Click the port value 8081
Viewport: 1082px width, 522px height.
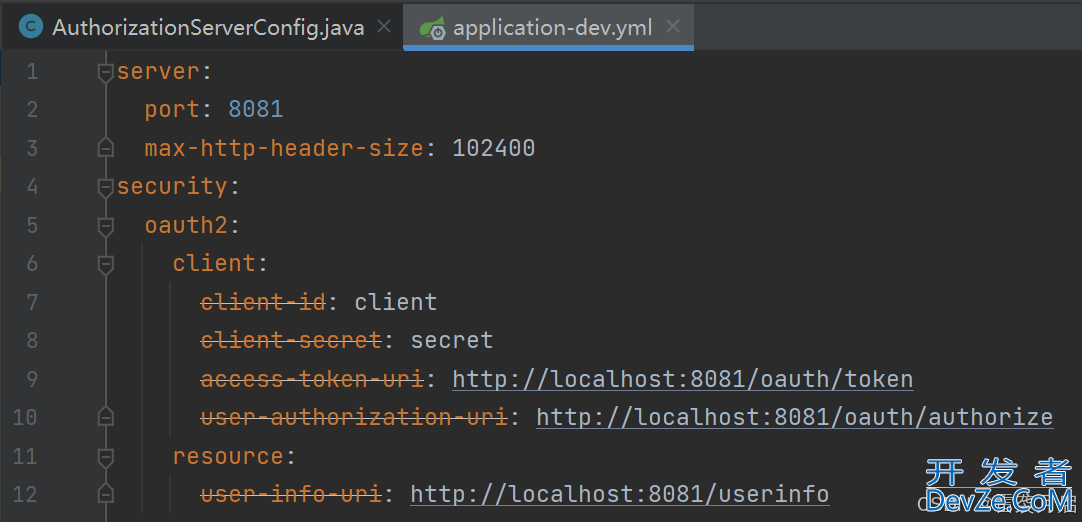[x=256, y=110]
